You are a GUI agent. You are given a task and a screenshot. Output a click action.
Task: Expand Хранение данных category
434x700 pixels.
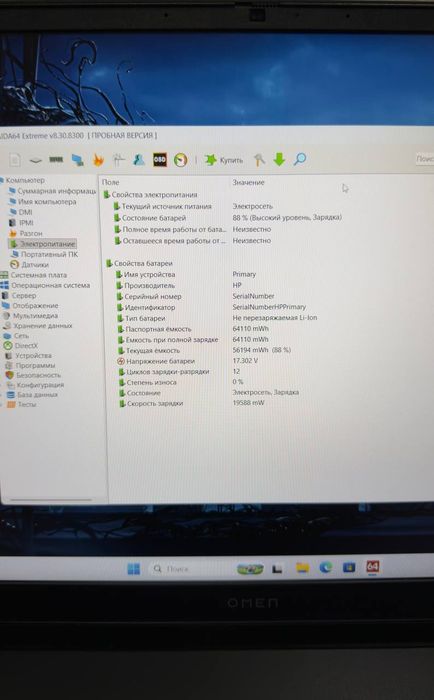38,326
